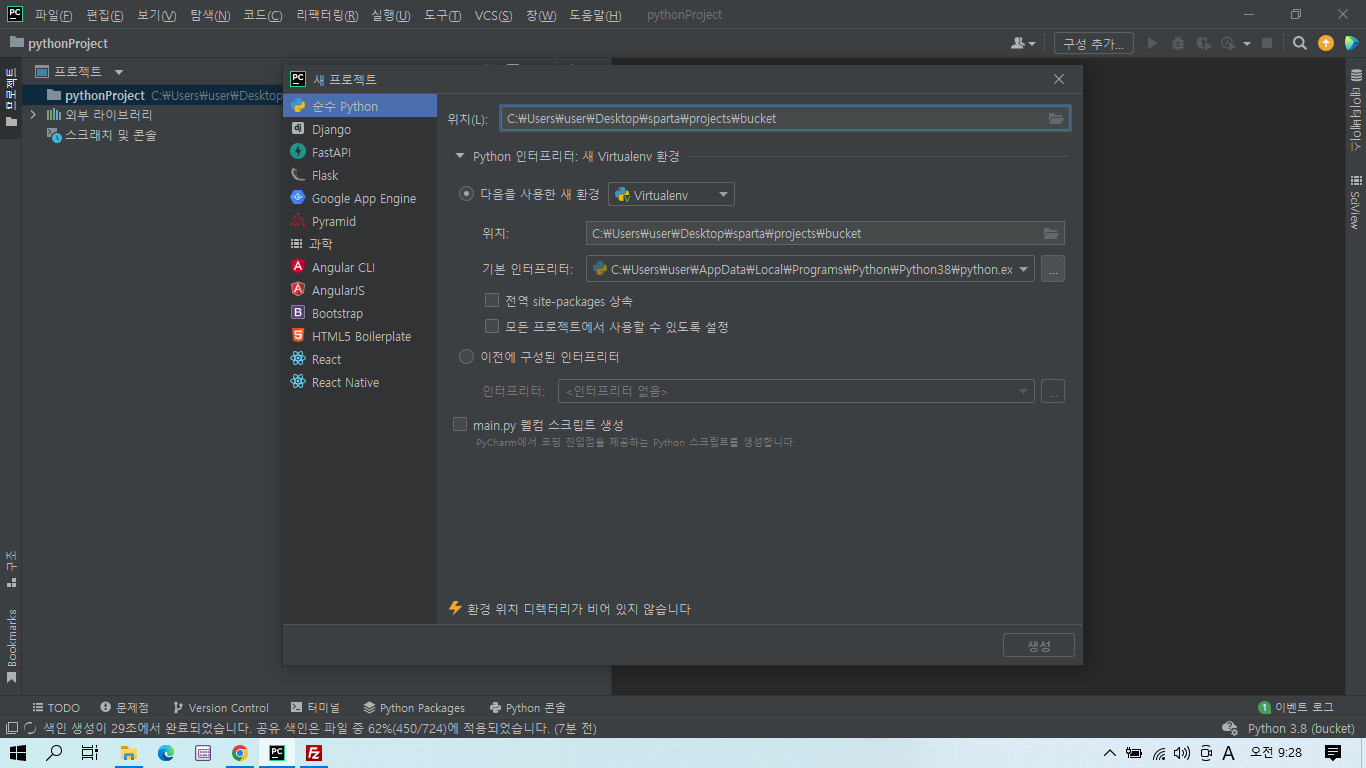
Task: Open the Code With Me user icon
Action: tap(1023, 43)
